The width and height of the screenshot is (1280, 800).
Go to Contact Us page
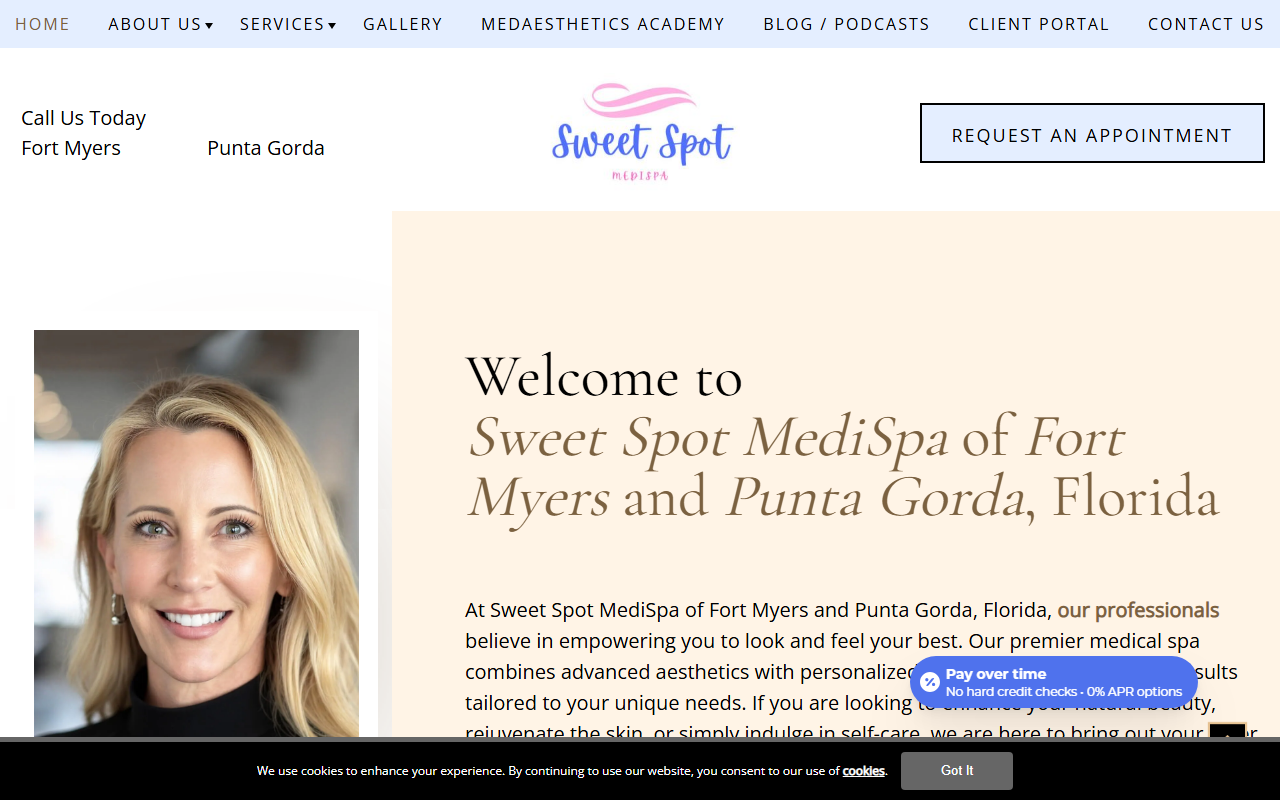click(1206, 24)
